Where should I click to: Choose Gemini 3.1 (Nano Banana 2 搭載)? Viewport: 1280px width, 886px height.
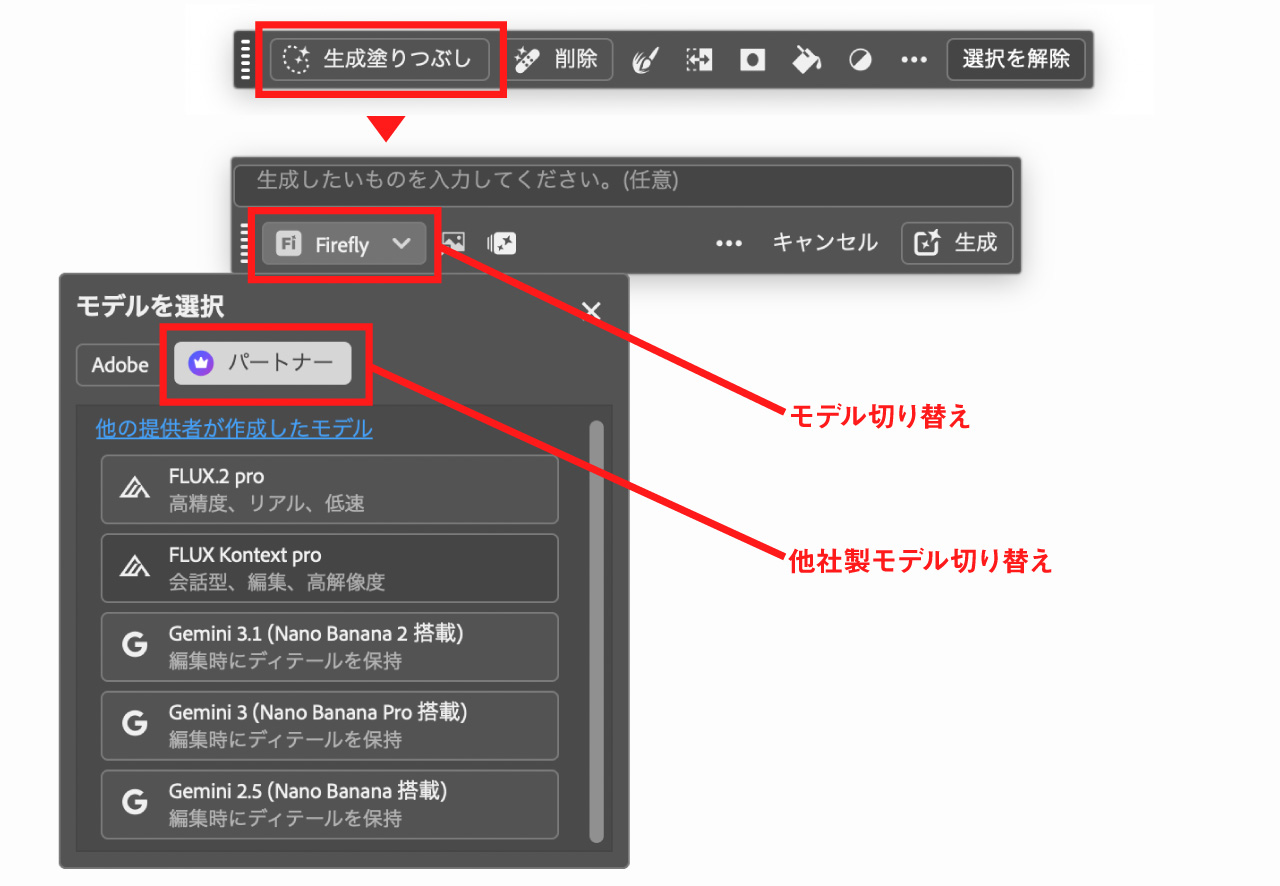click(330, 647)
